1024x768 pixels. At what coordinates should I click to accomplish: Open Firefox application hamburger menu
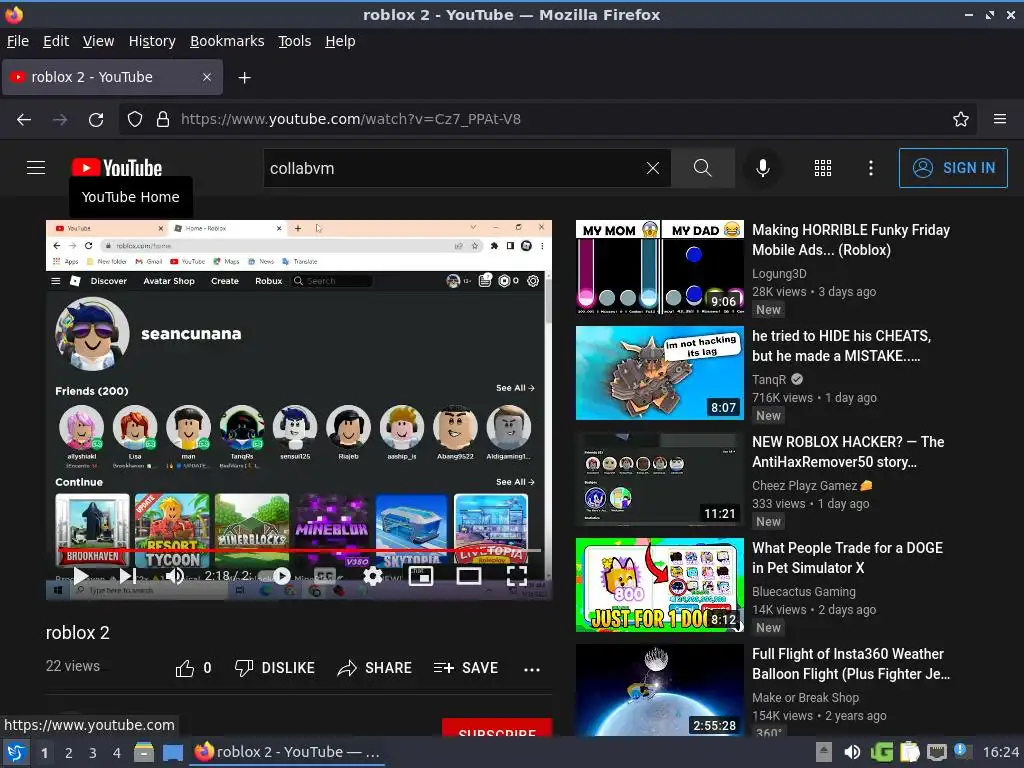[1000, 119]
